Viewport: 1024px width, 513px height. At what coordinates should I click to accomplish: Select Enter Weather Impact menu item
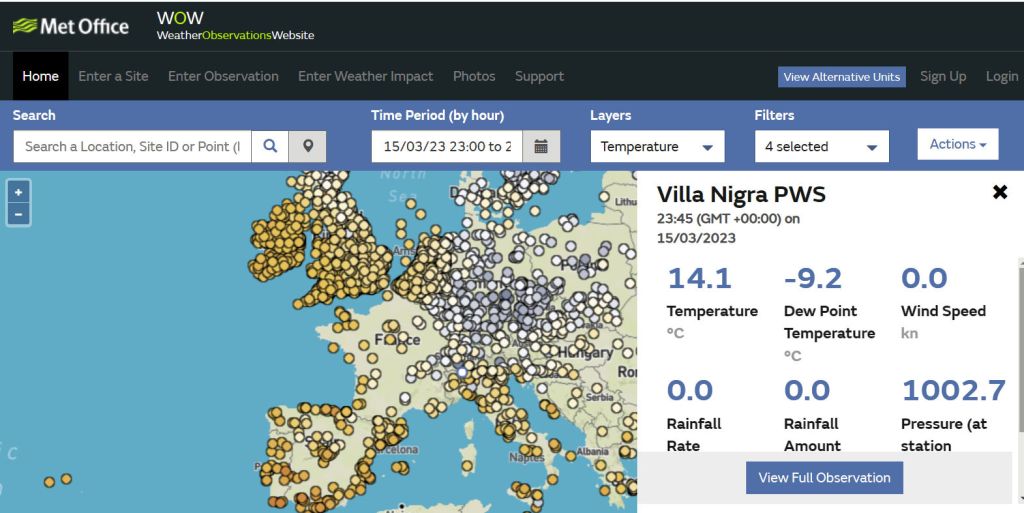click(x=365, y=76)
